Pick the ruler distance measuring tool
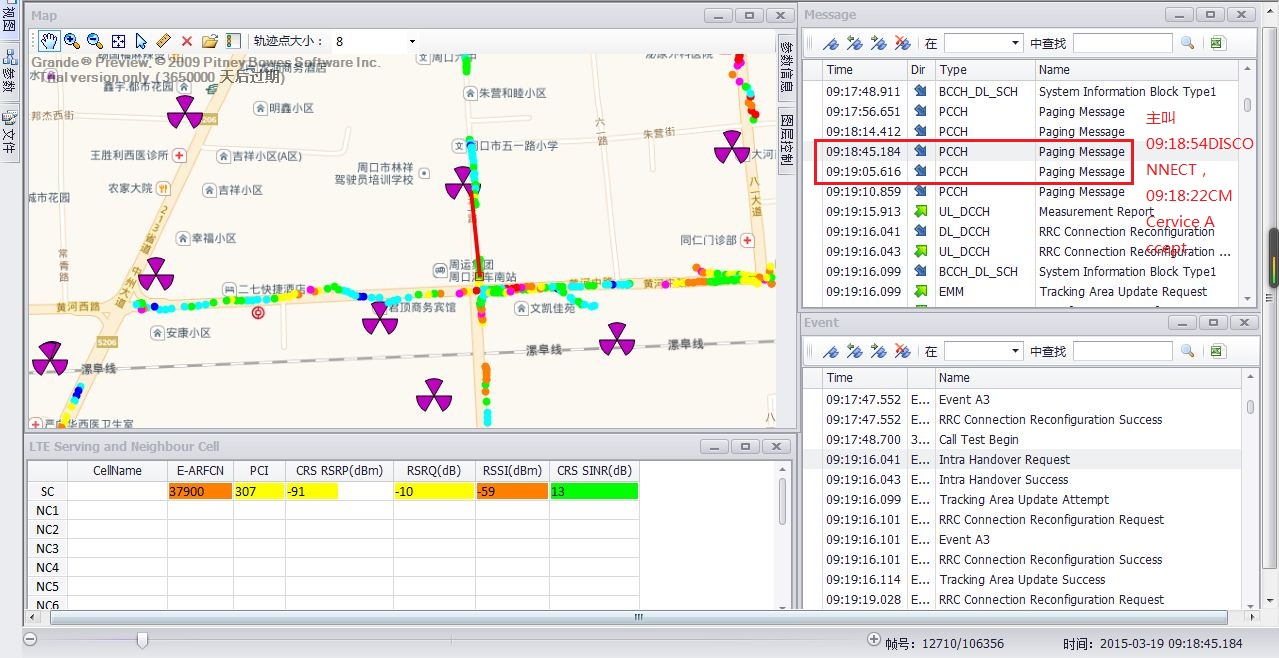The width and height of the screenshot is (1279, 658). coord(164,41)
